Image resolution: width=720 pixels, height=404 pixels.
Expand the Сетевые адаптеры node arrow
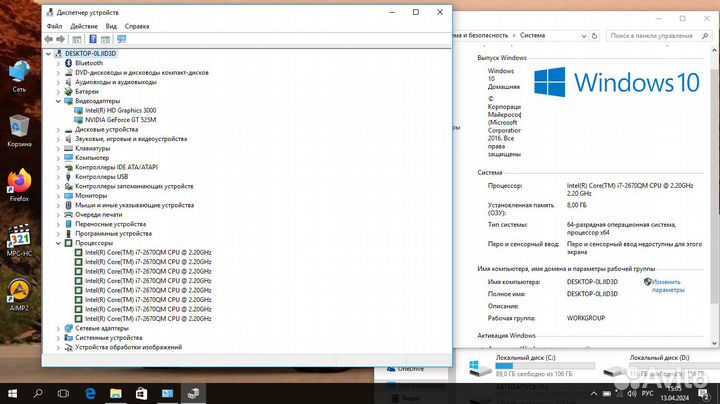click(x=58, y=328)
